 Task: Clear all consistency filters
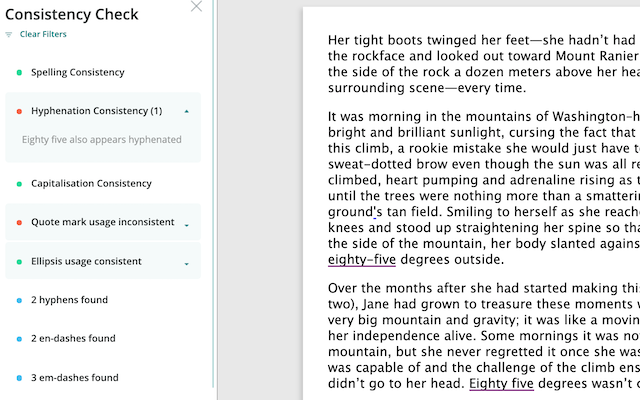43,34
